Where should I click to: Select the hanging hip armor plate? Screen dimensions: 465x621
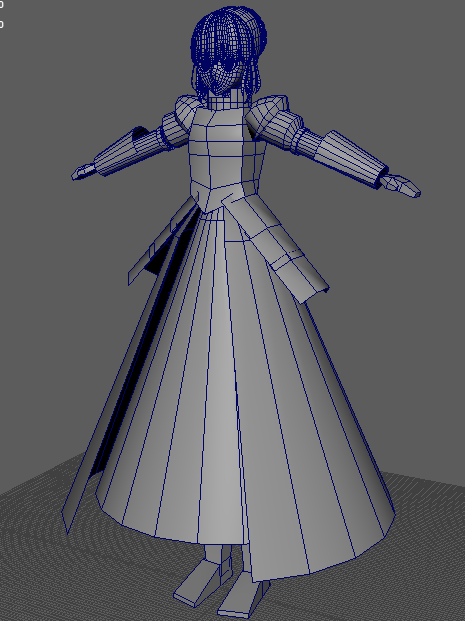277,246
